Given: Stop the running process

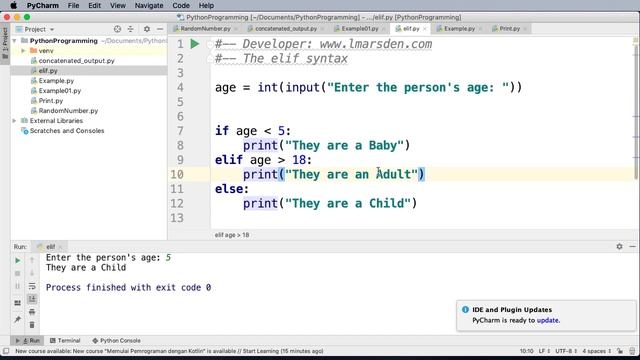Looking at the screenshot, I should pos(18,273).
